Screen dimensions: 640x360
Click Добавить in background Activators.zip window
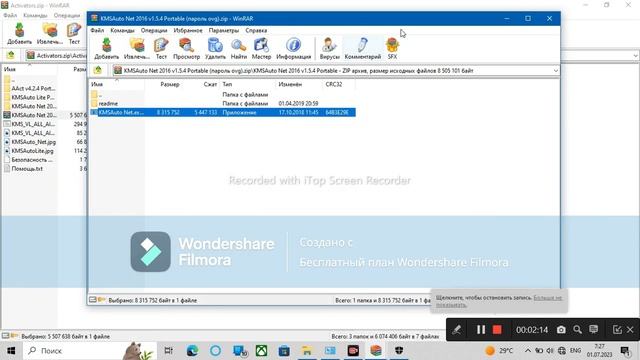19,33
